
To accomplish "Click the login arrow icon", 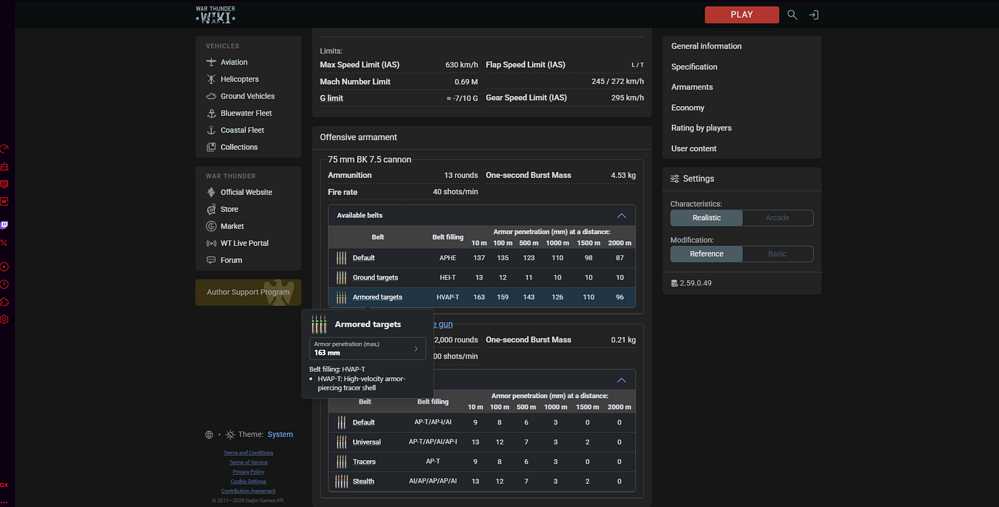I will click(814, 15).
